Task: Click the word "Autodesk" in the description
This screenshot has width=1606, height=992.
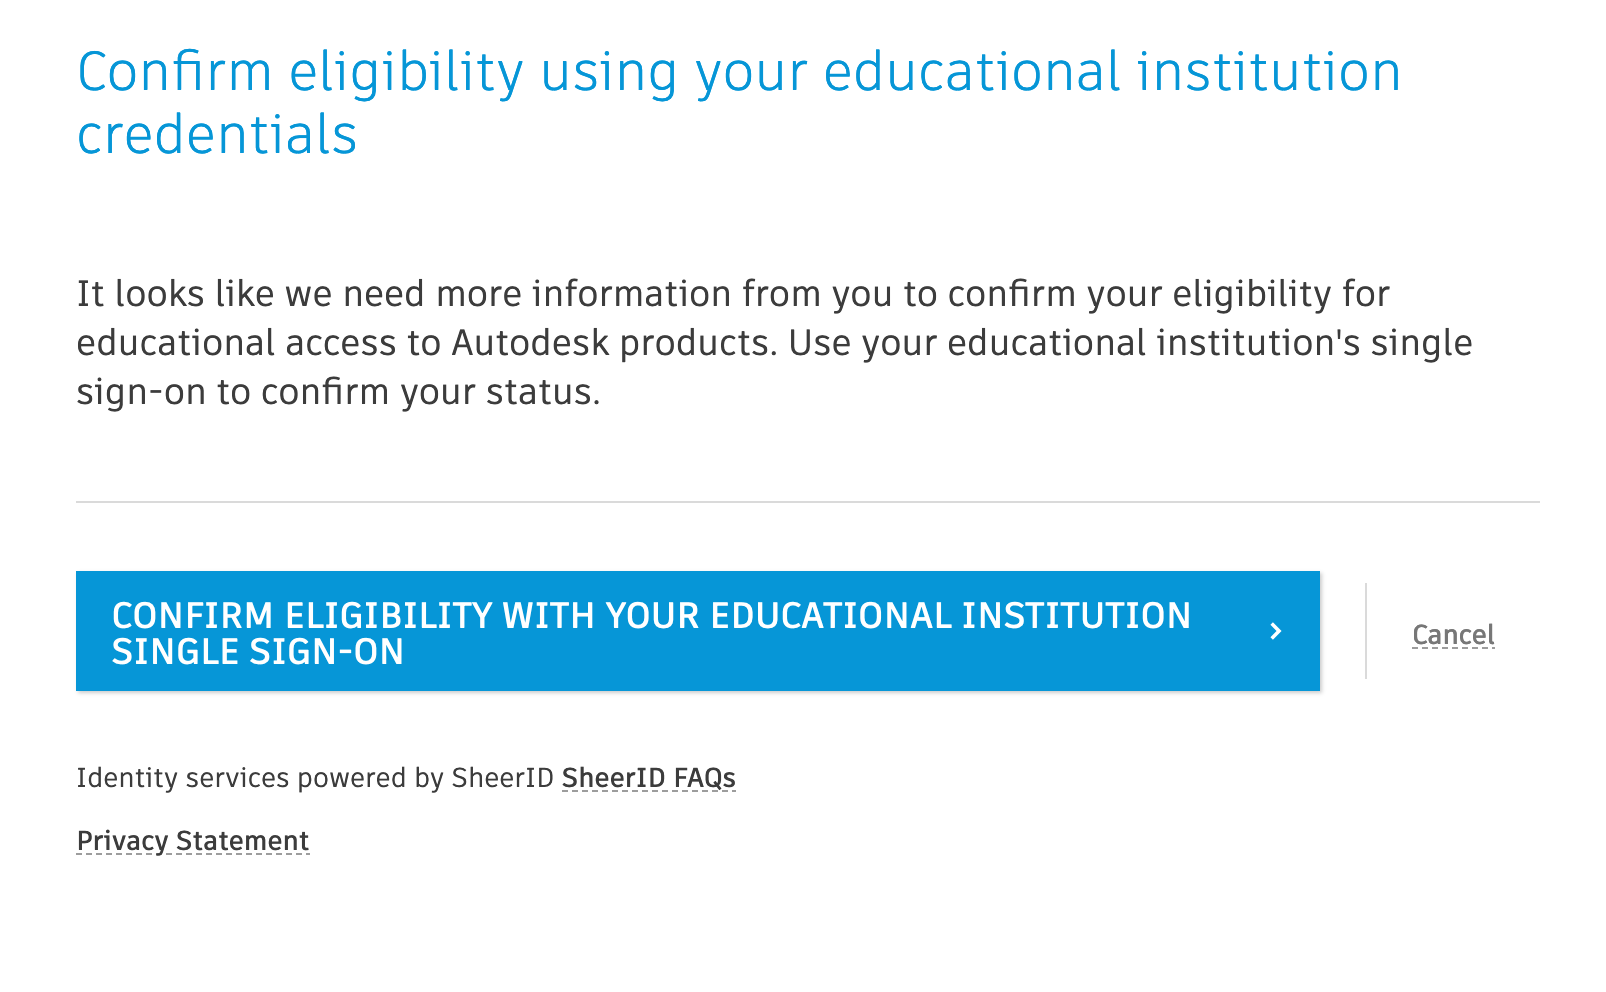Action: point(530,343)
